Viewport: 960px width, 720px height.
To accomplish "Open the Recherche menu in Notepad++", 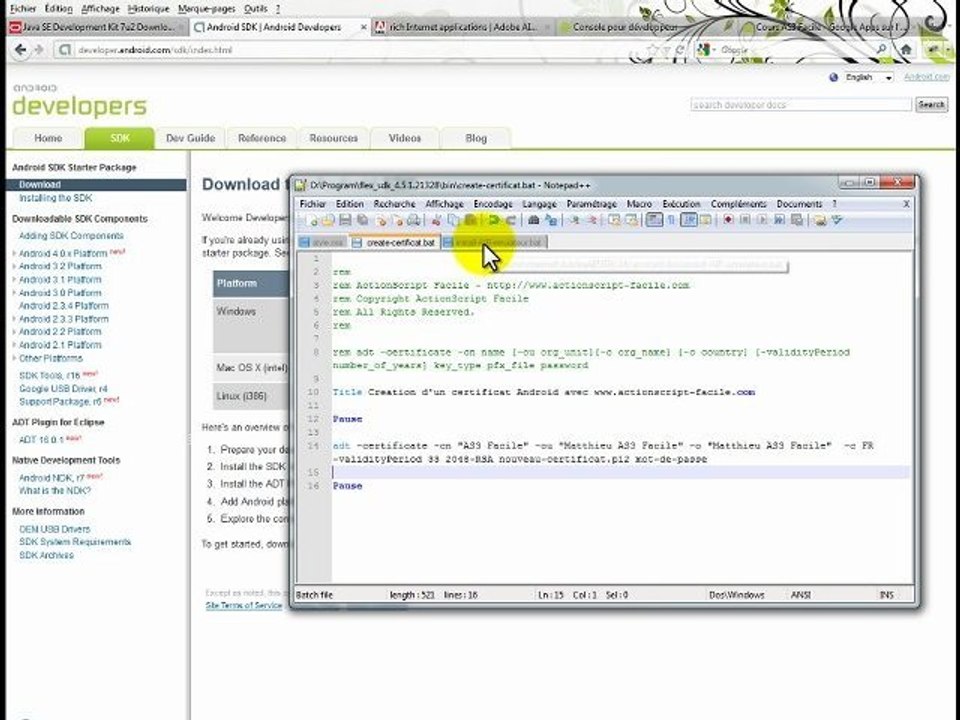I will click(394, 204).
